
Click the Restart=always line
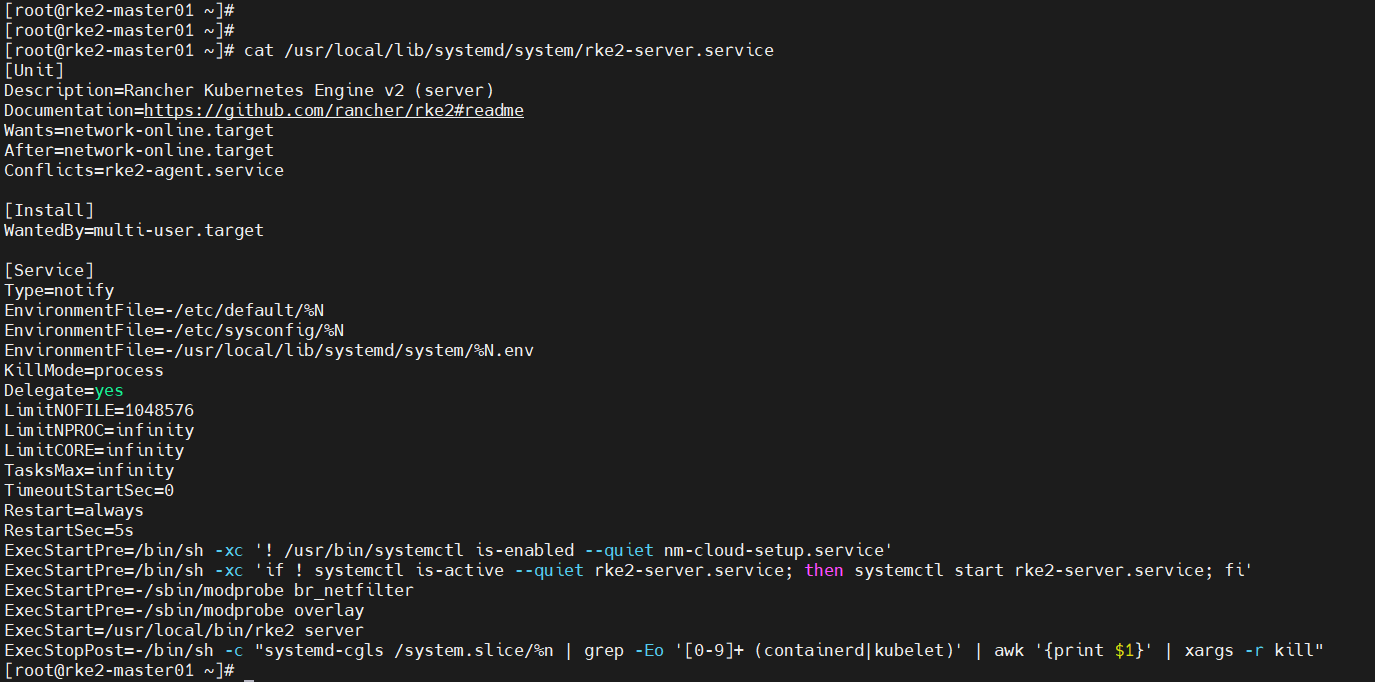[x=74, y=510]
